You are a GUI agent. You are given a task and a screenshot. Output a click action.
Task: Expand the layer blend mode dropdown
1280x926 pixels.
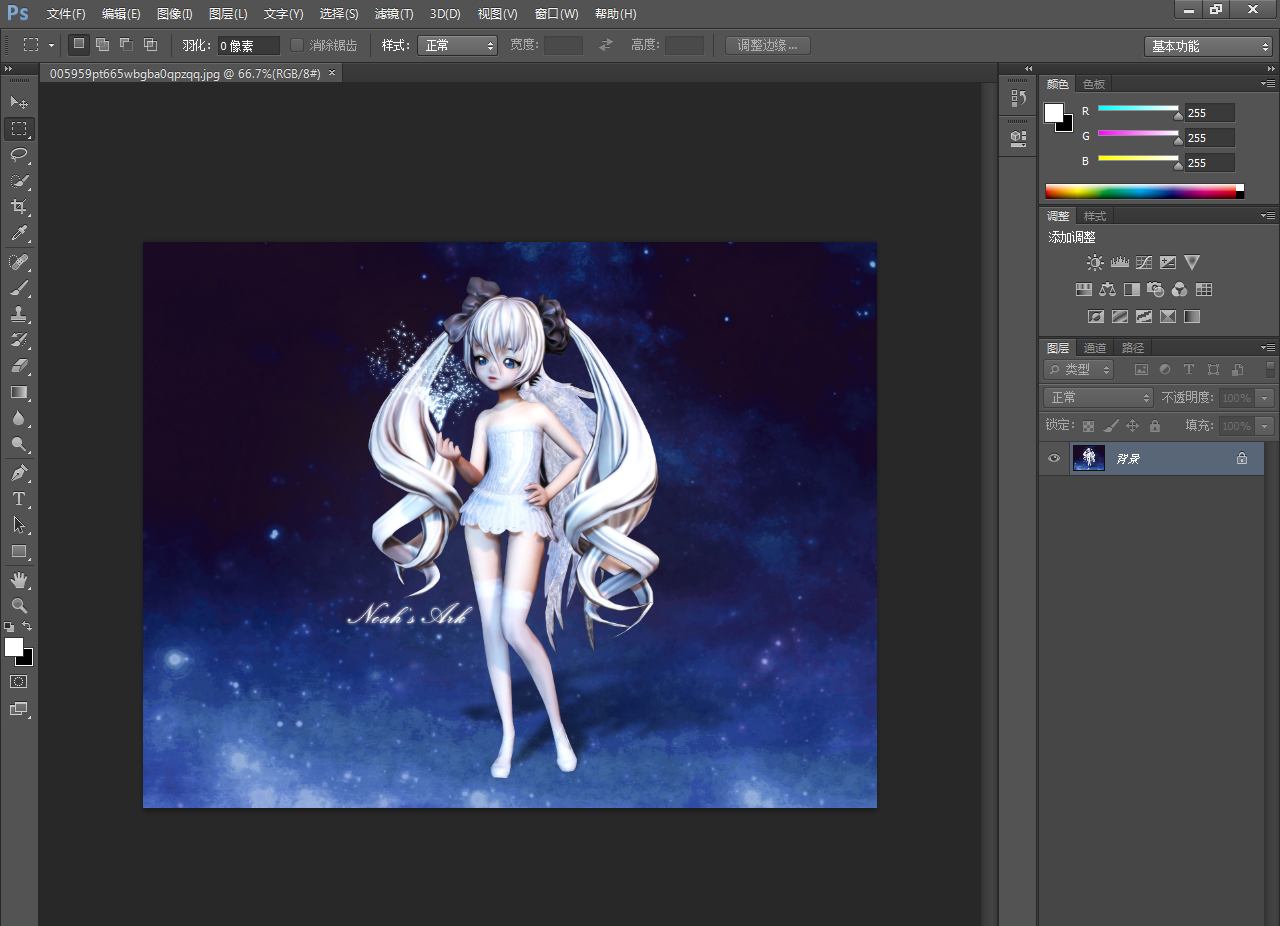pos(1098,397)
